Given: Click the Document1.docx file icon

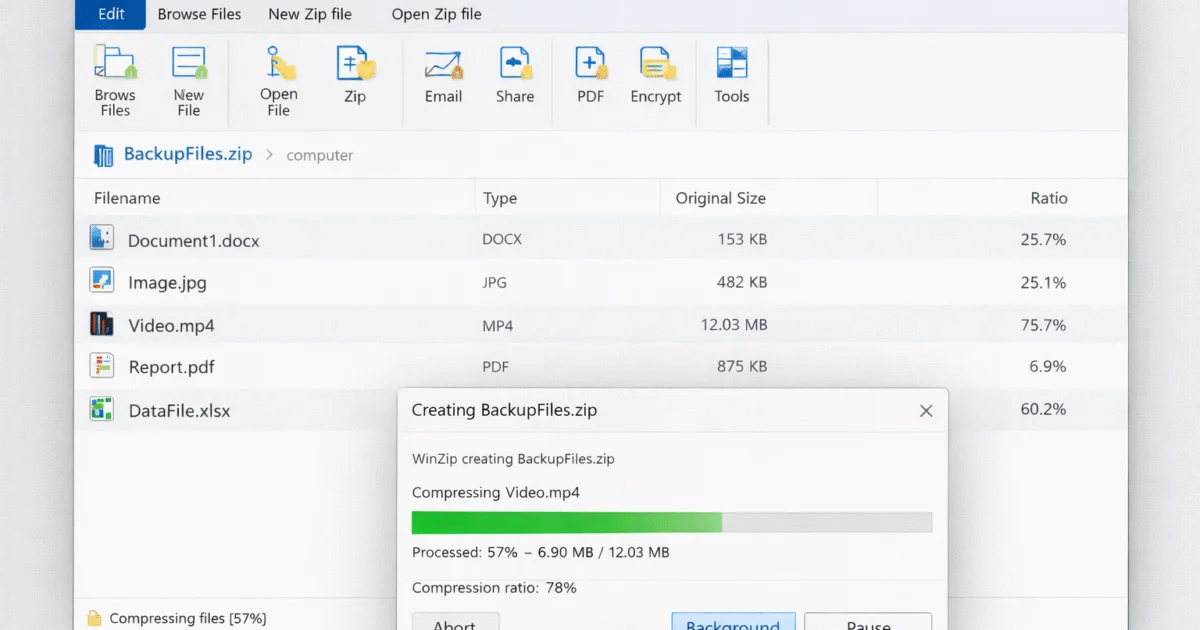Looking at the screenshot, I should 101,238.
